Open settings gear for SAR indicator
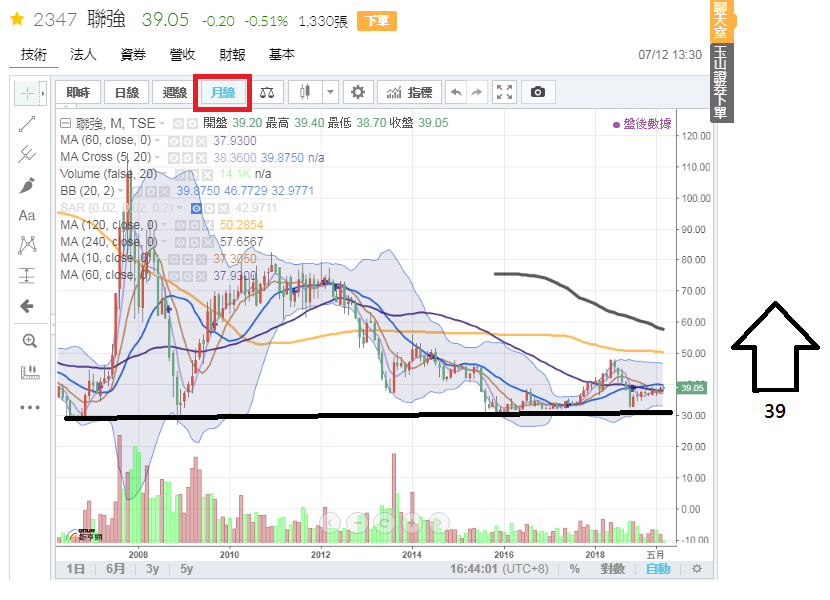The width and height of the screenshot is (830, 600). [210, 209]
